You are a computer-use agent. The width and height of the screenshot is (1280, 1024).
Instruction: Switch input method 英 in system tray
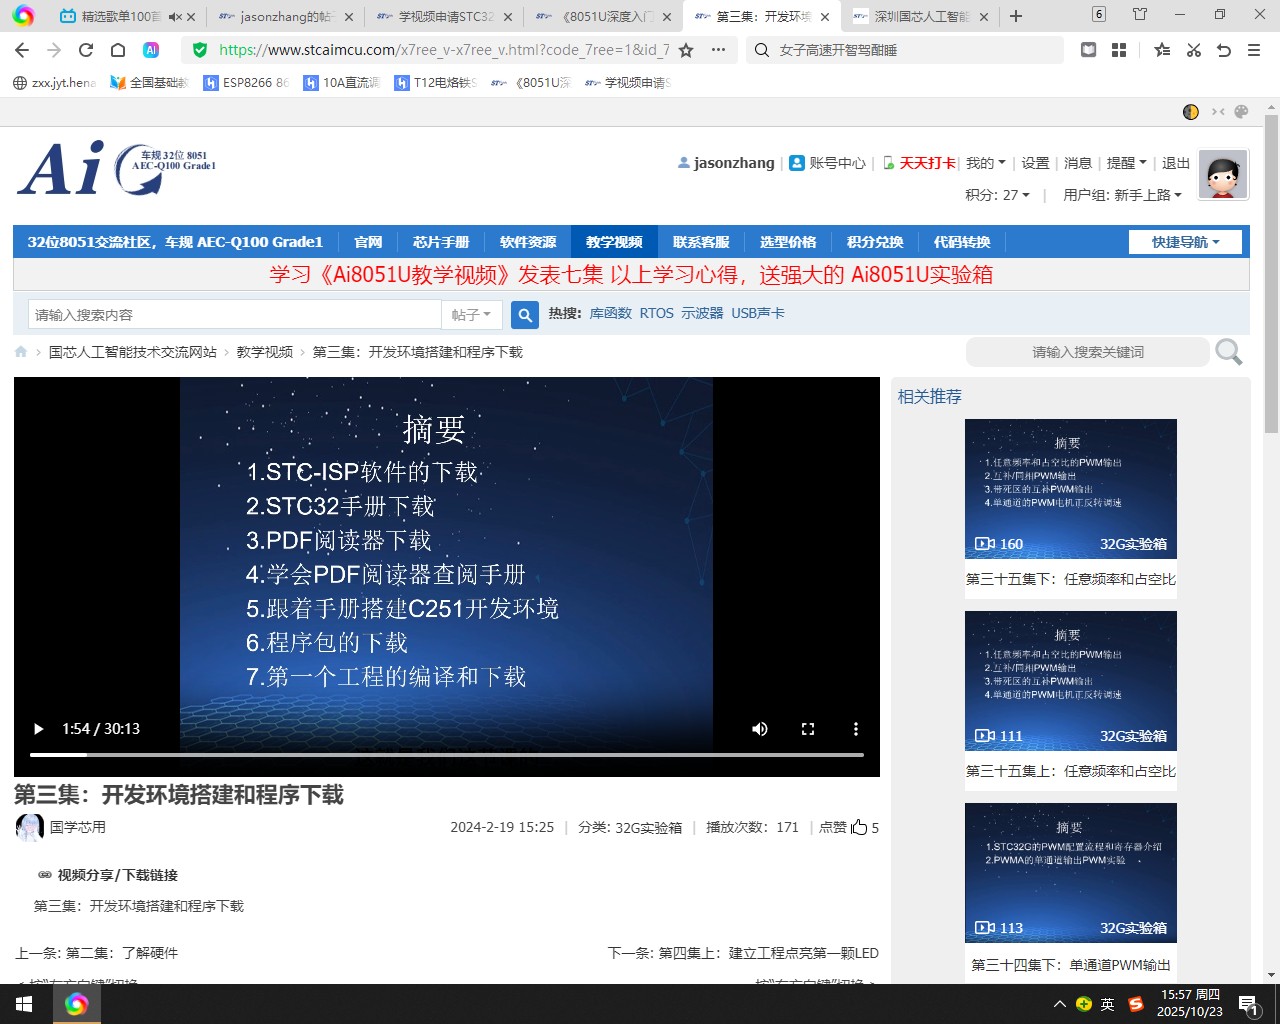pos(1108,1004)
